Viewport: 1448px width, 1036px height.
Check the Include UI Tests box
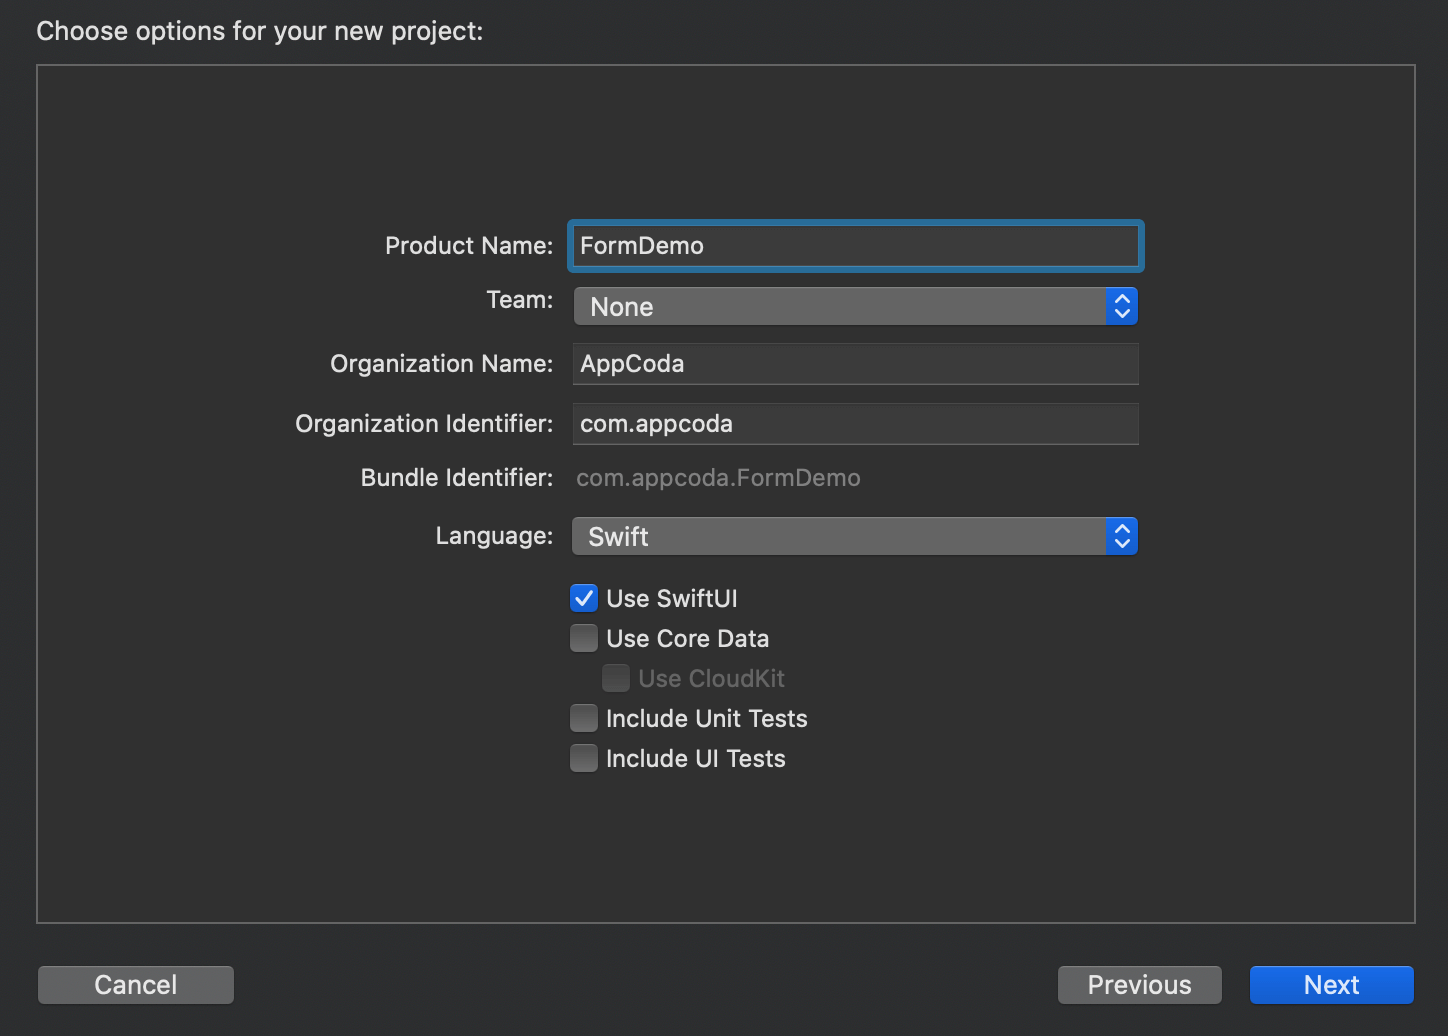point(583,758)
